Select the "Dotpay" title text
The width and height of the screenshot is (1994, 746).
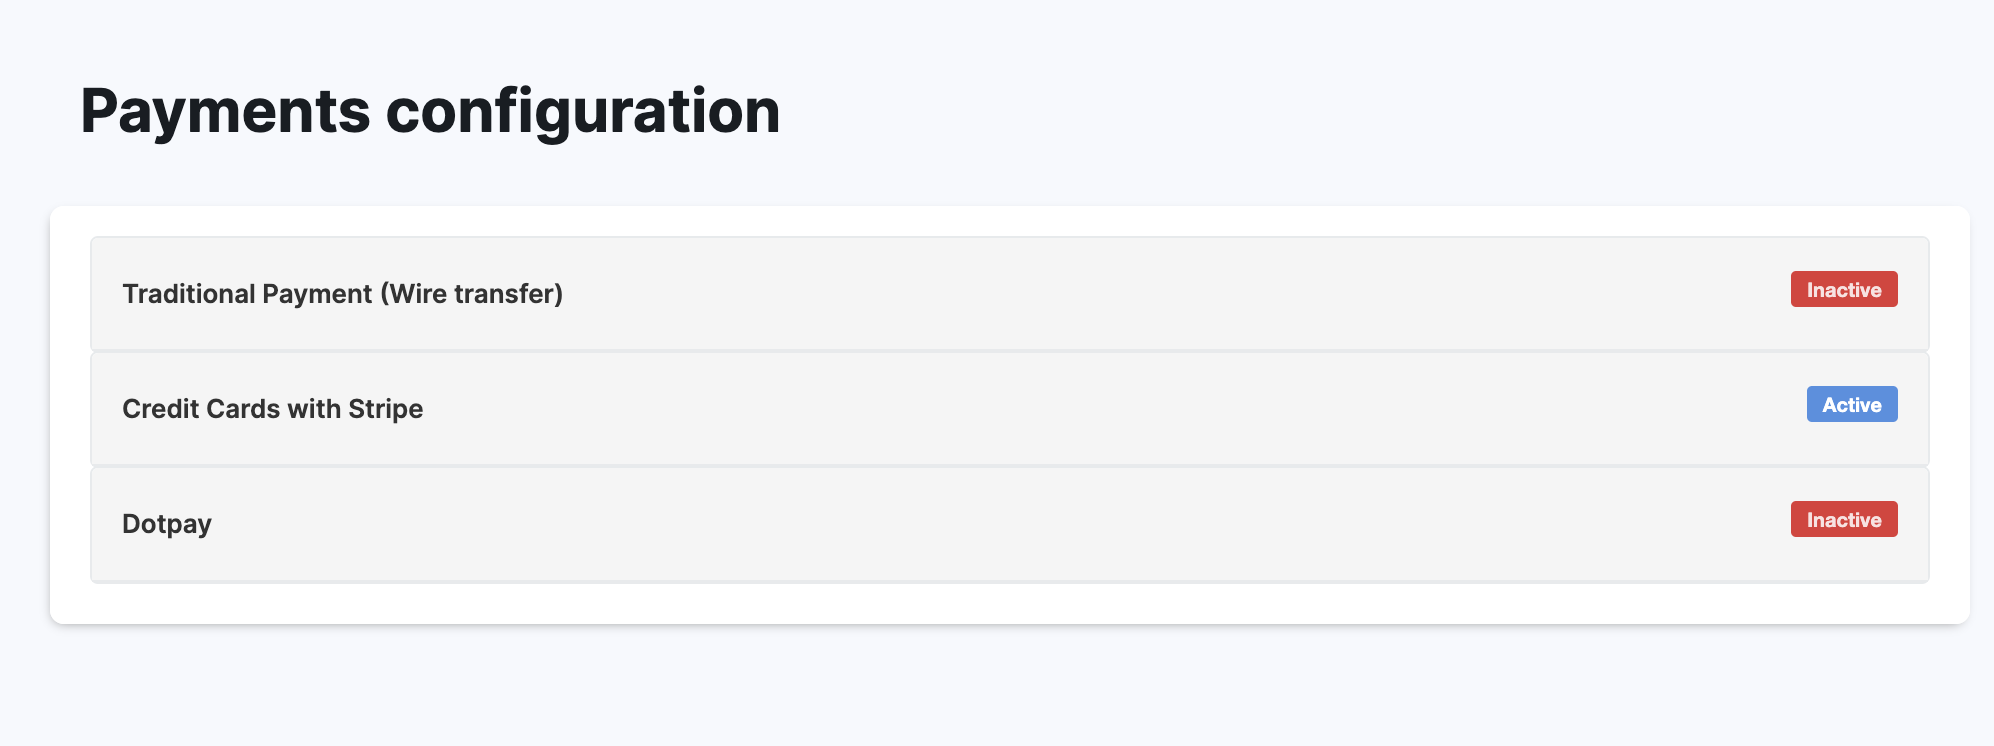tap(167, 524)
